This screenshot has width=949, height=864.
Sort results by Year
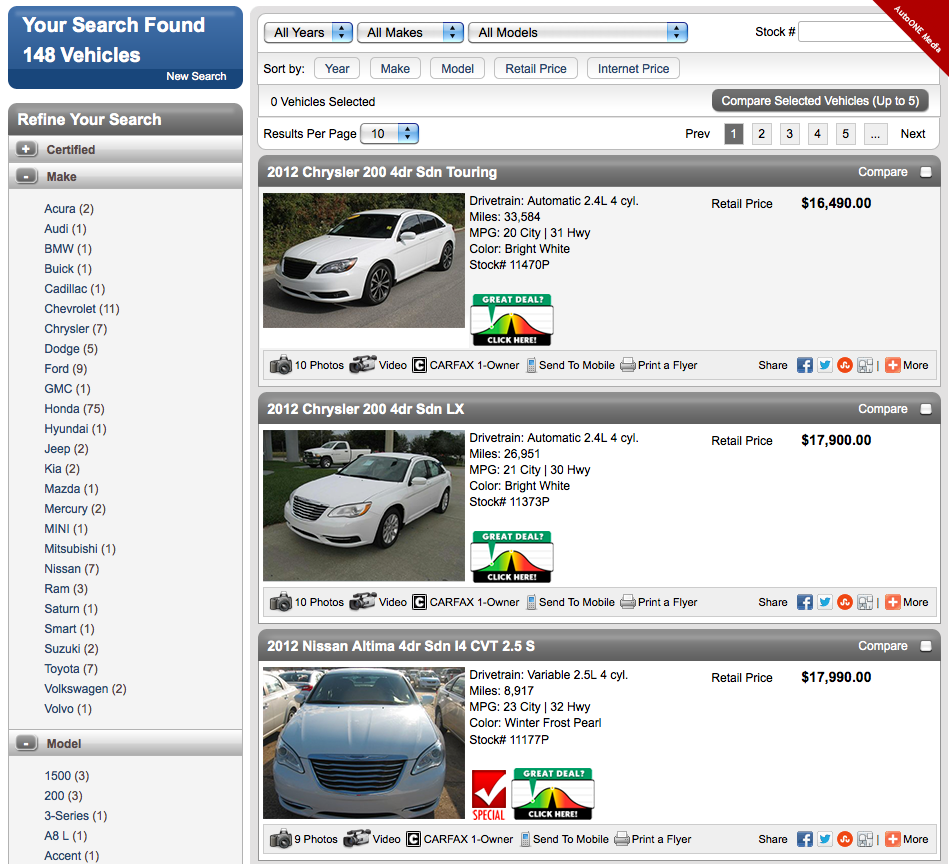(x=337, y=69)
